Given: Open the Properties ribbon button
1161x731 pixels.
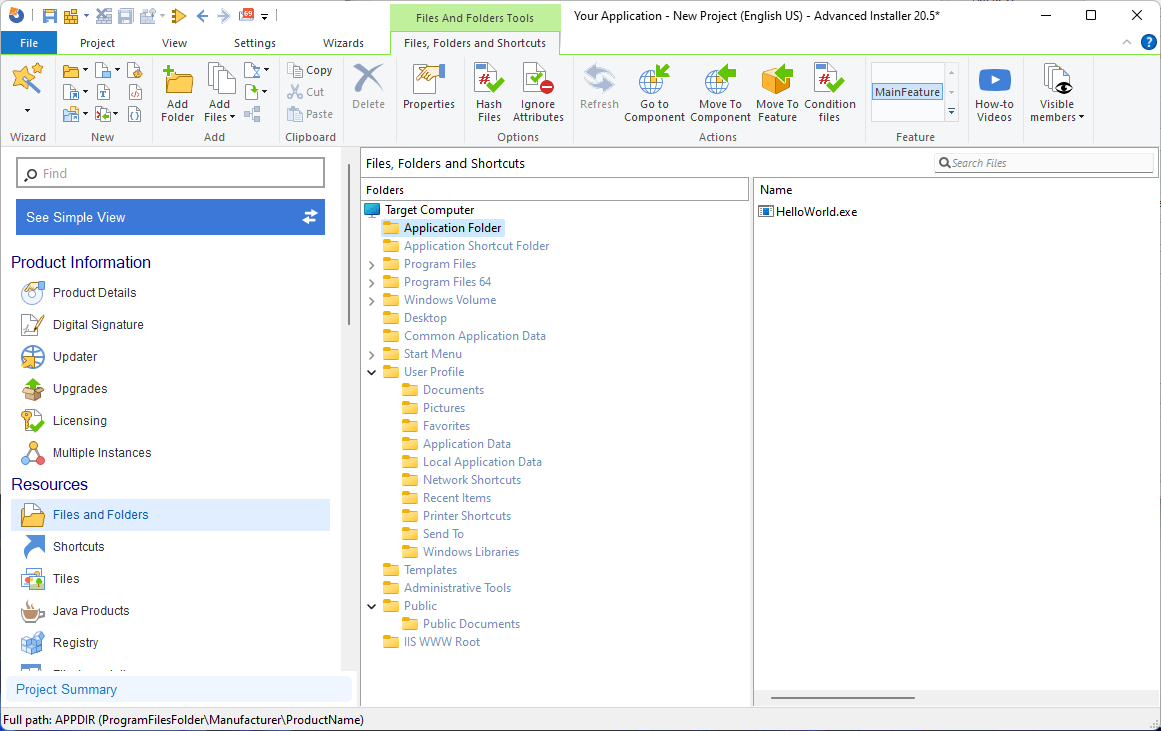Looking at the screenshot, I should [x=429, y=87].
